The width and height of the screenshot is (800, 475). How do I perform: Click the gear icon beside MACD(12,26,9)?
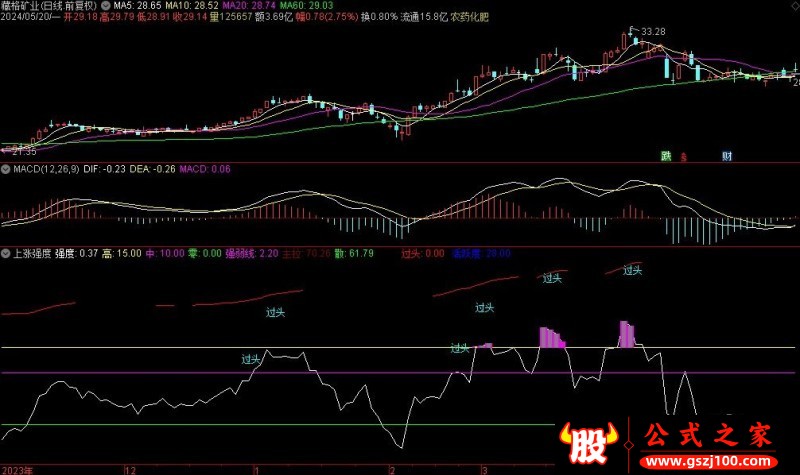[x=6, y=170]
